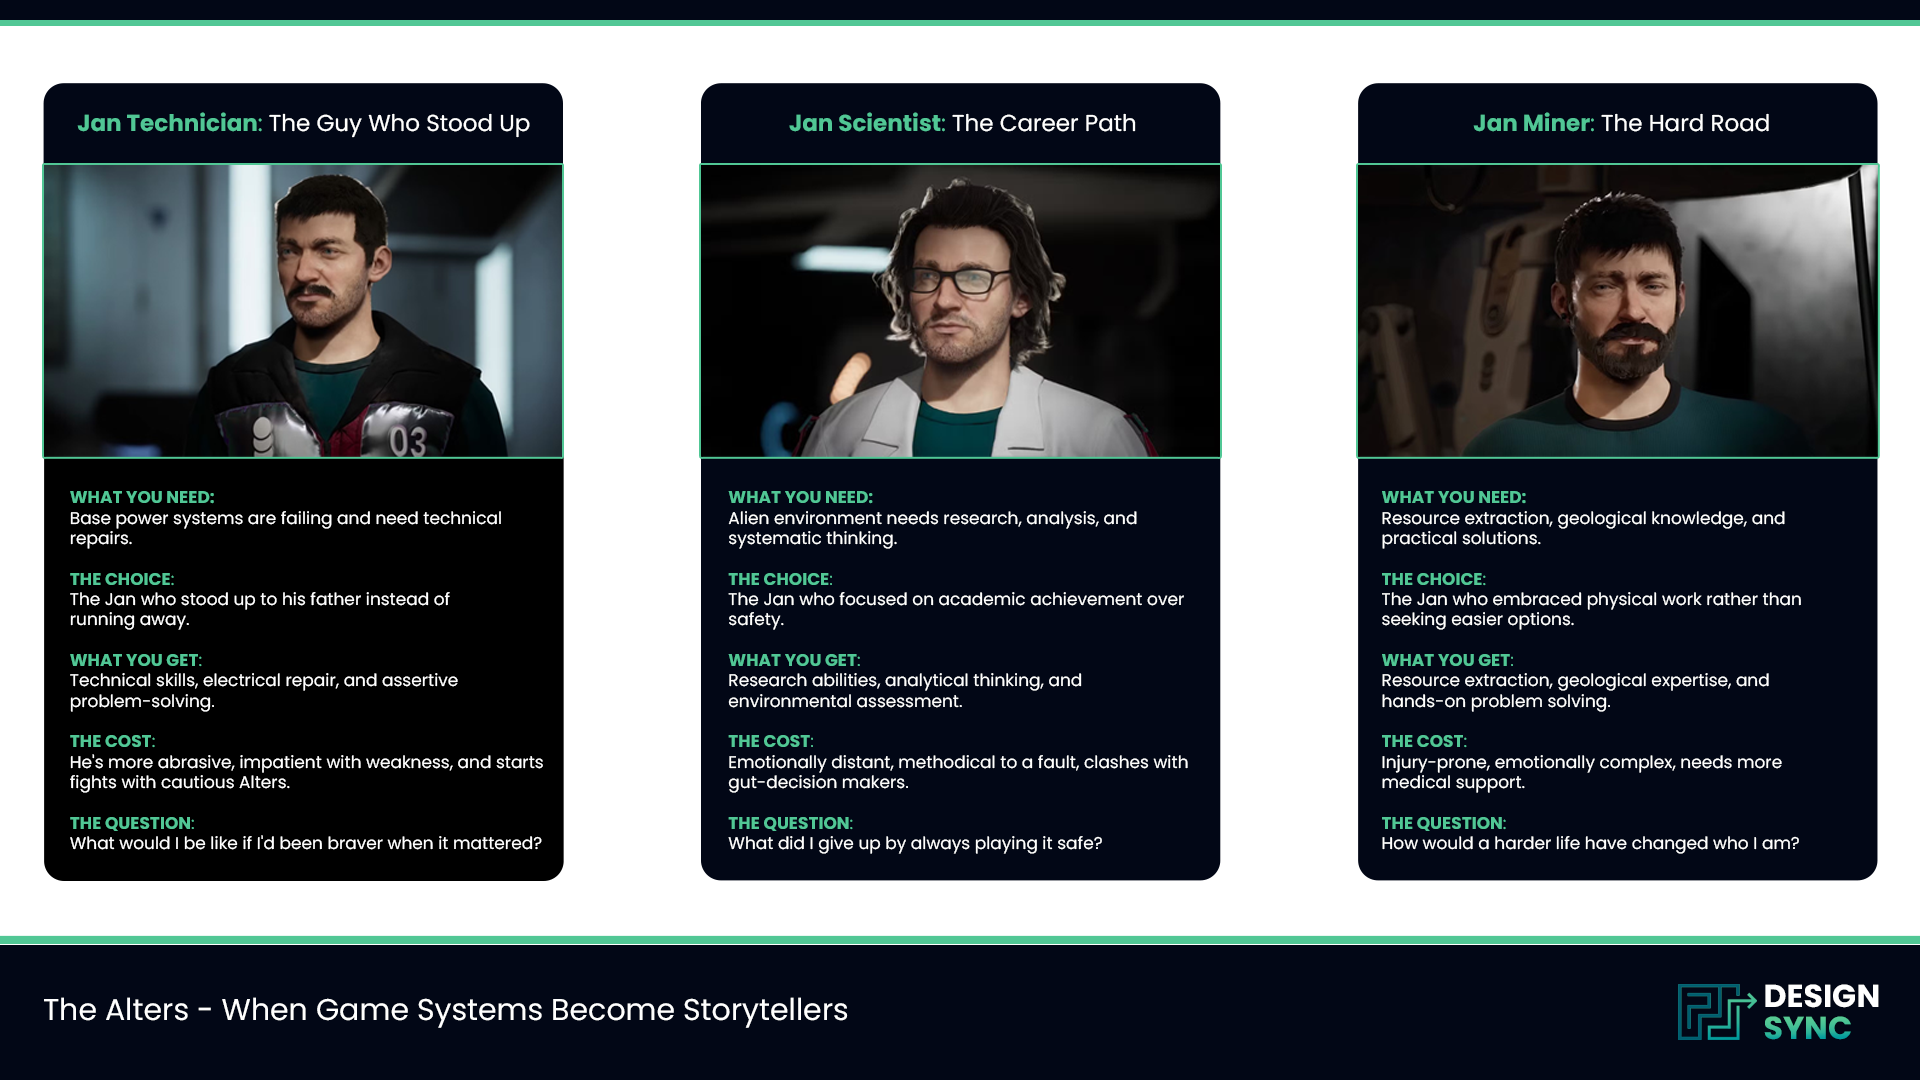Open the Jan Scientist portrait image
Viewport: 1920px width, 1080px height.
[960, 310]
